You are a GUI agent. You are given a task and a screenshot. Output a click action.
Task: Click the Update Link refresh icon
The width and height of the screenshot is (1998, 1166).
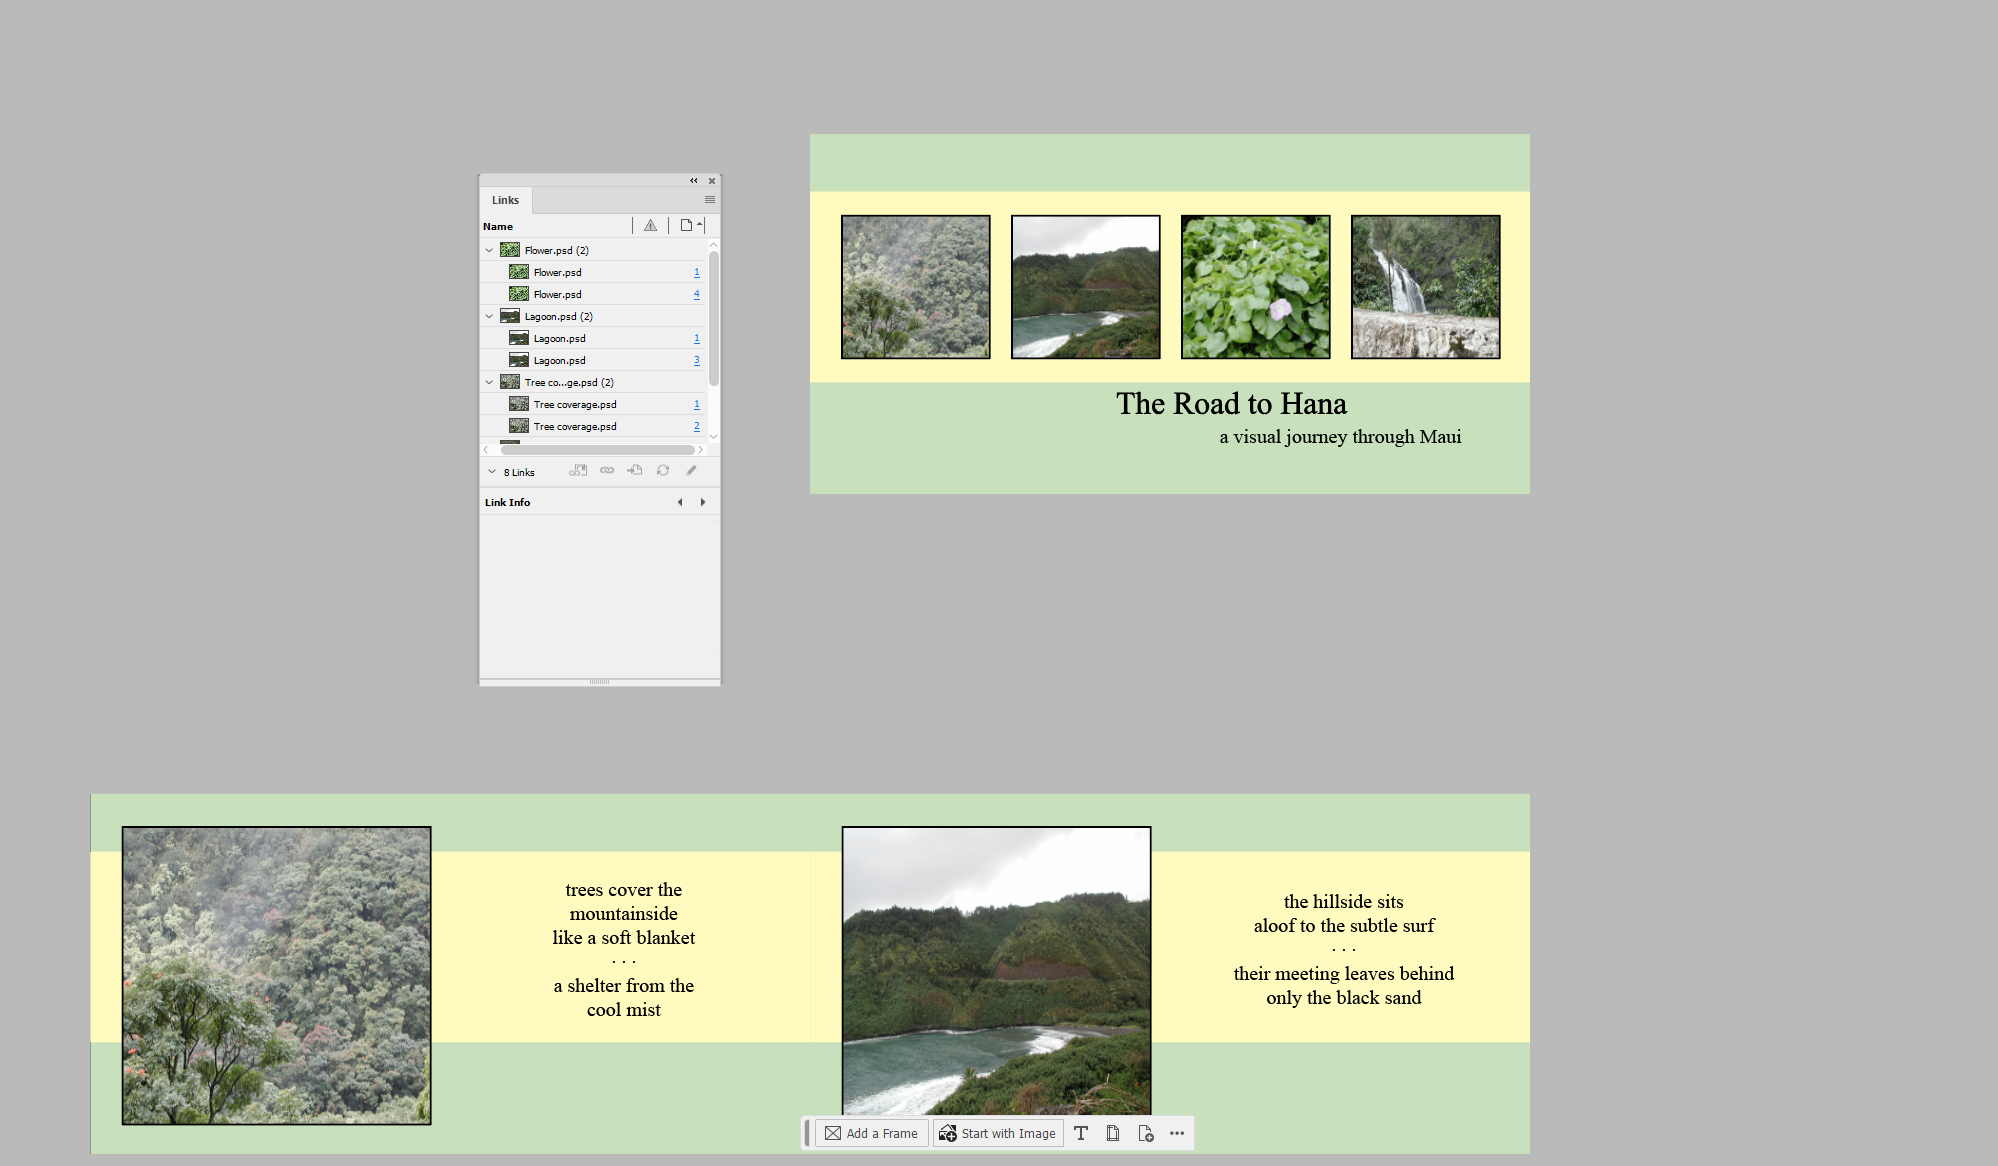coord(663,471)
